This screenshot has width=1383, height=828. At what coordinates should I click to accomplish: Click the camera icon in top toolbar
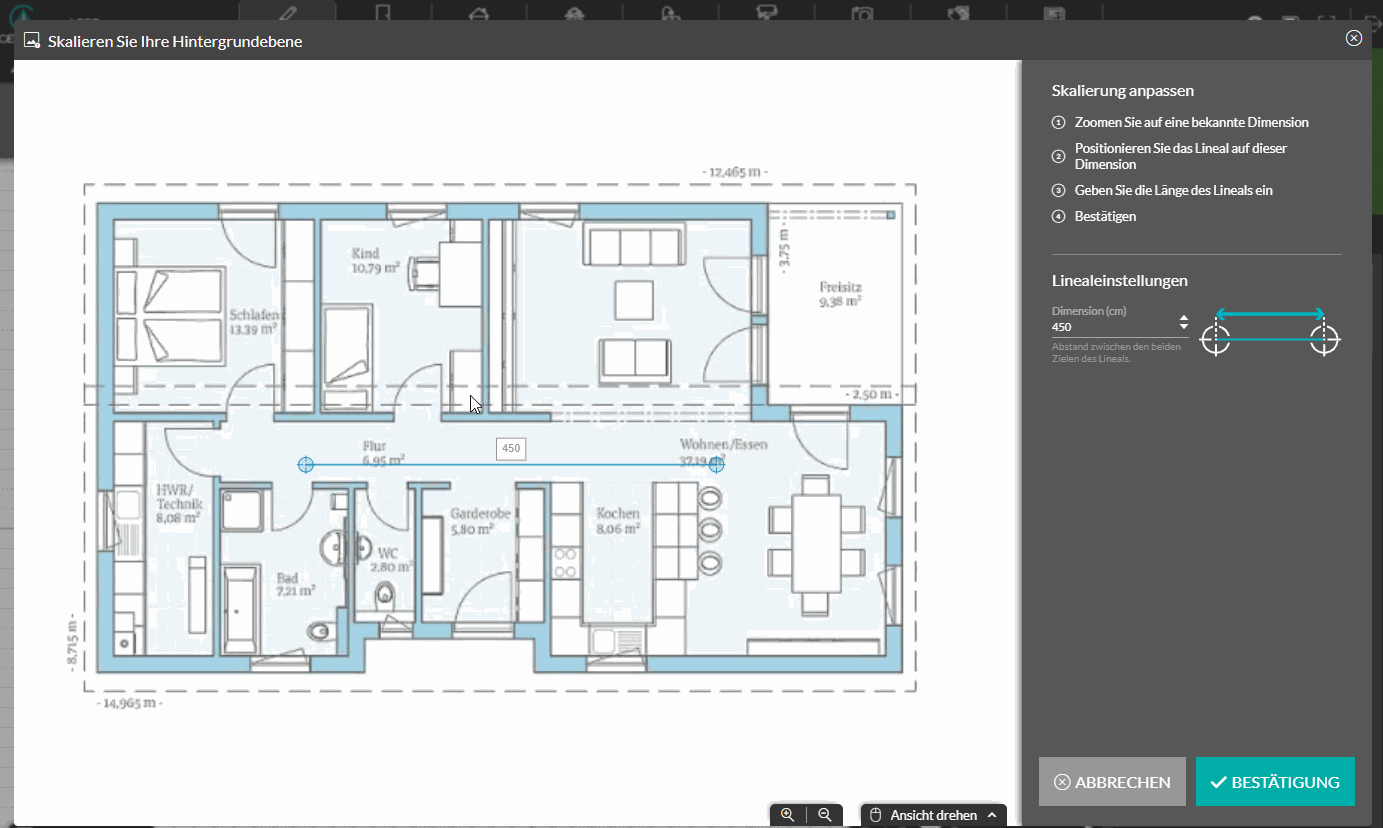click(861, 13)
